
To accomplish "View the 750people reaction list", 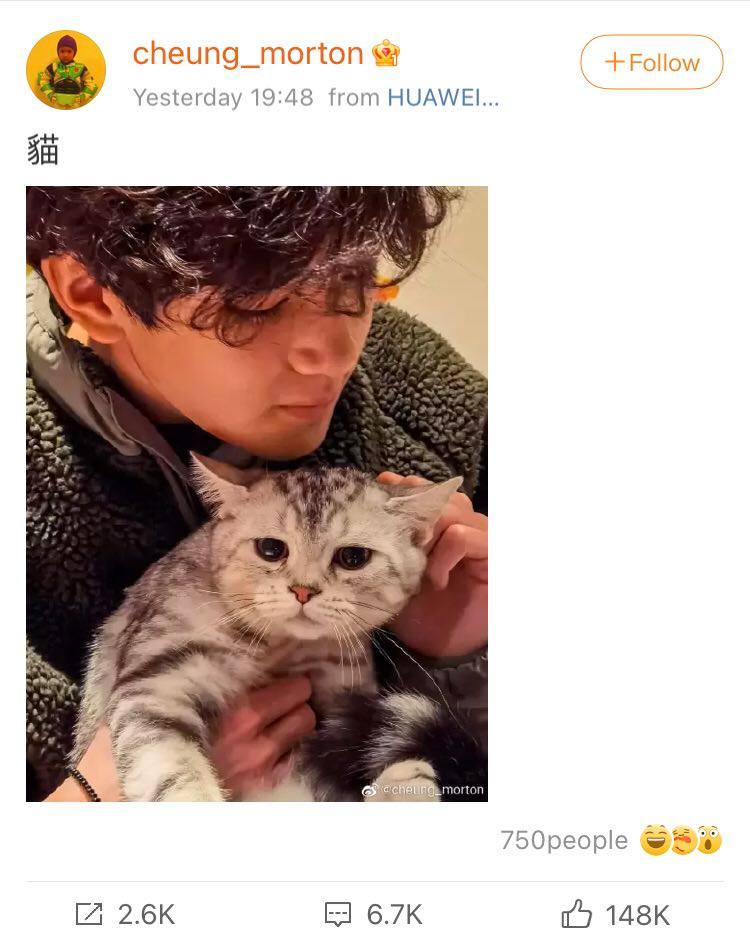I will tap(564, 840).
